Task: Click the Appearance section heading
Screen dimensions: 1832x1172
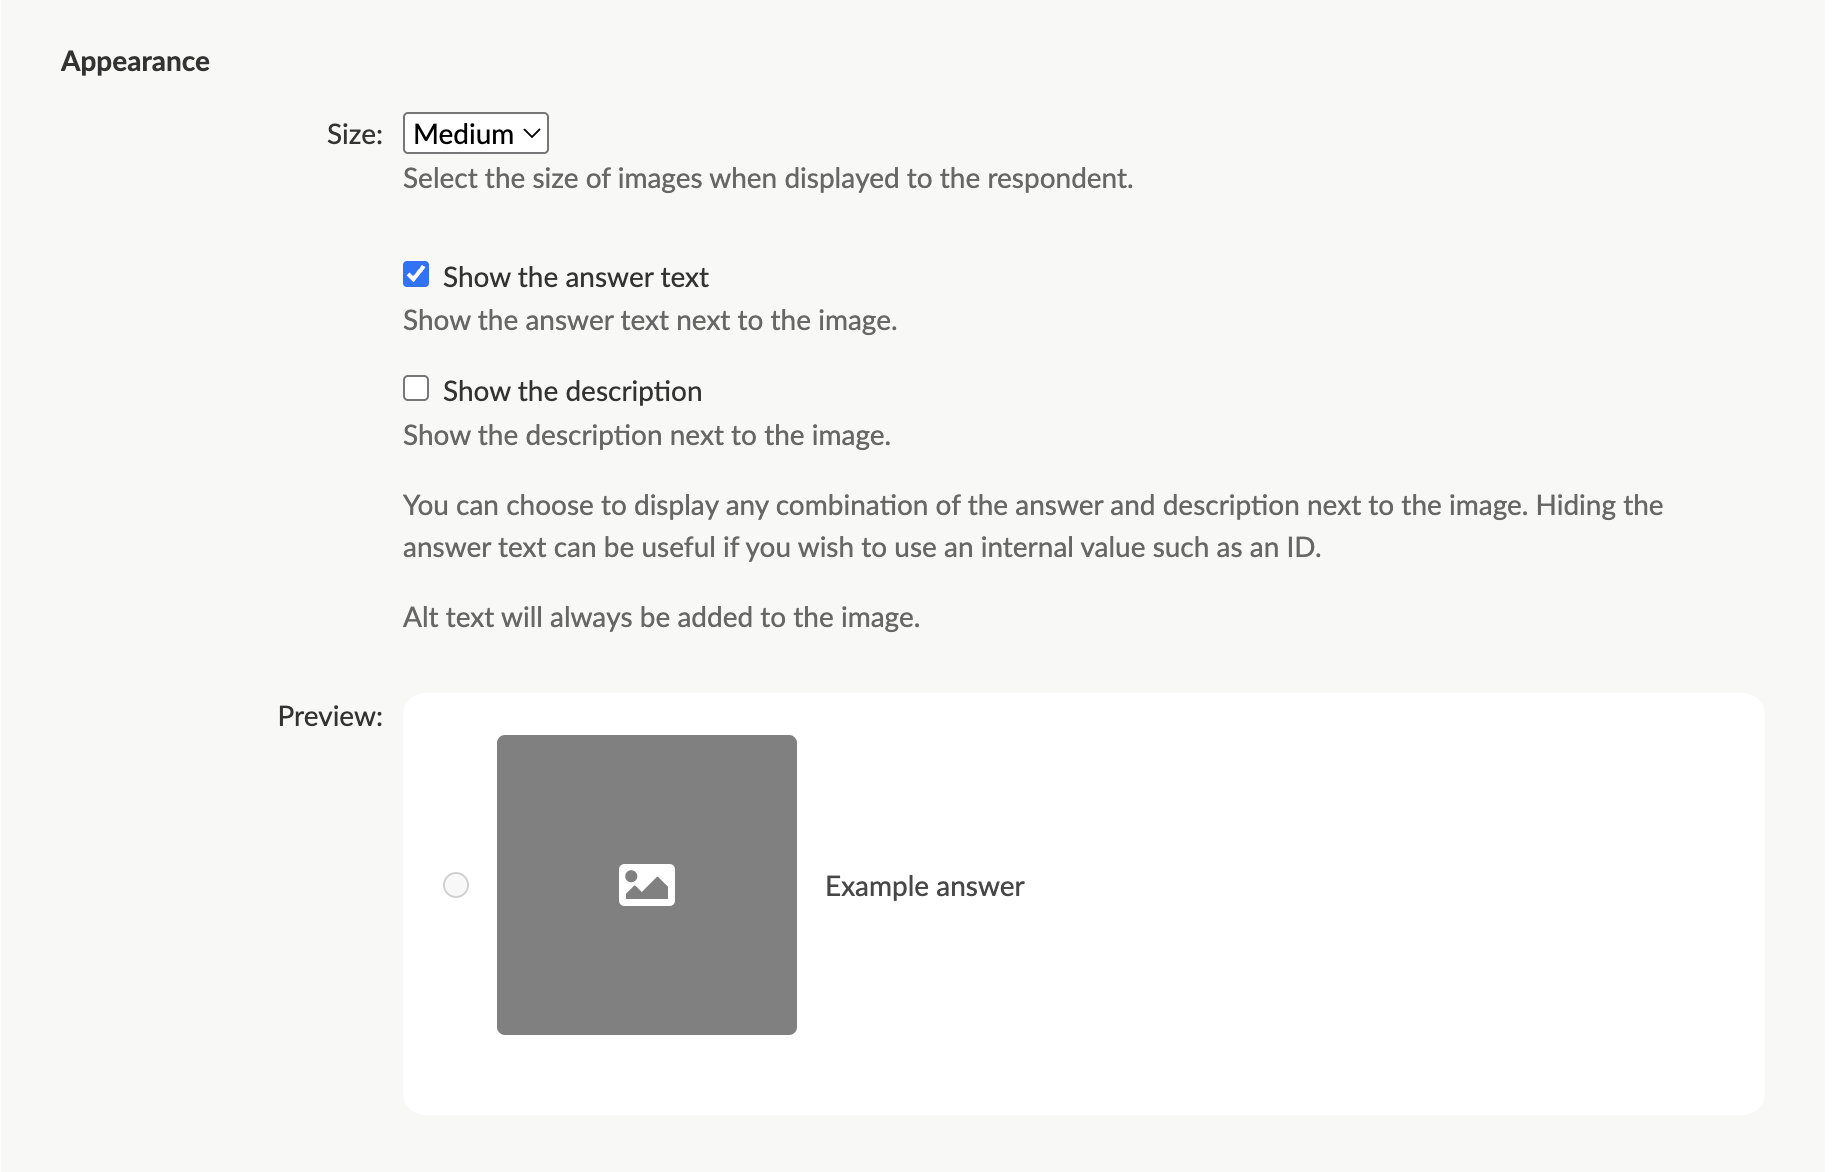Action: click(135, 60)
